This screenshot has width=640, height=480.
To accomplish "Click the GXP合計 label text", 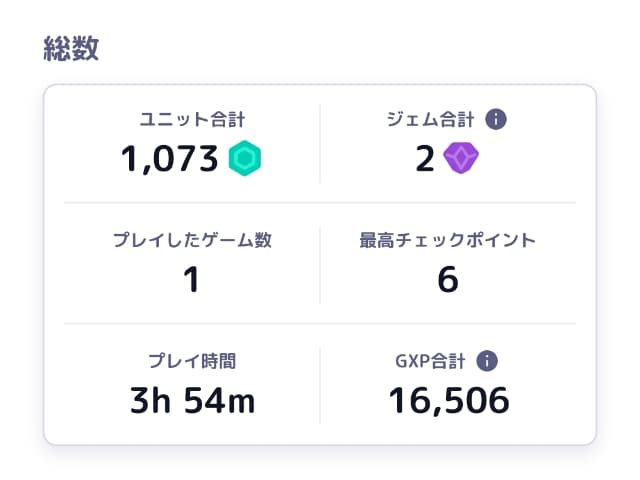I will click(430, 361).
